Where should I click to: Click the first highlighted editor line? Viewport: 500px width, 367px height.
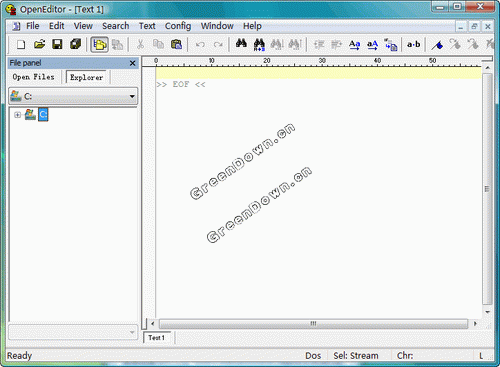319,73
